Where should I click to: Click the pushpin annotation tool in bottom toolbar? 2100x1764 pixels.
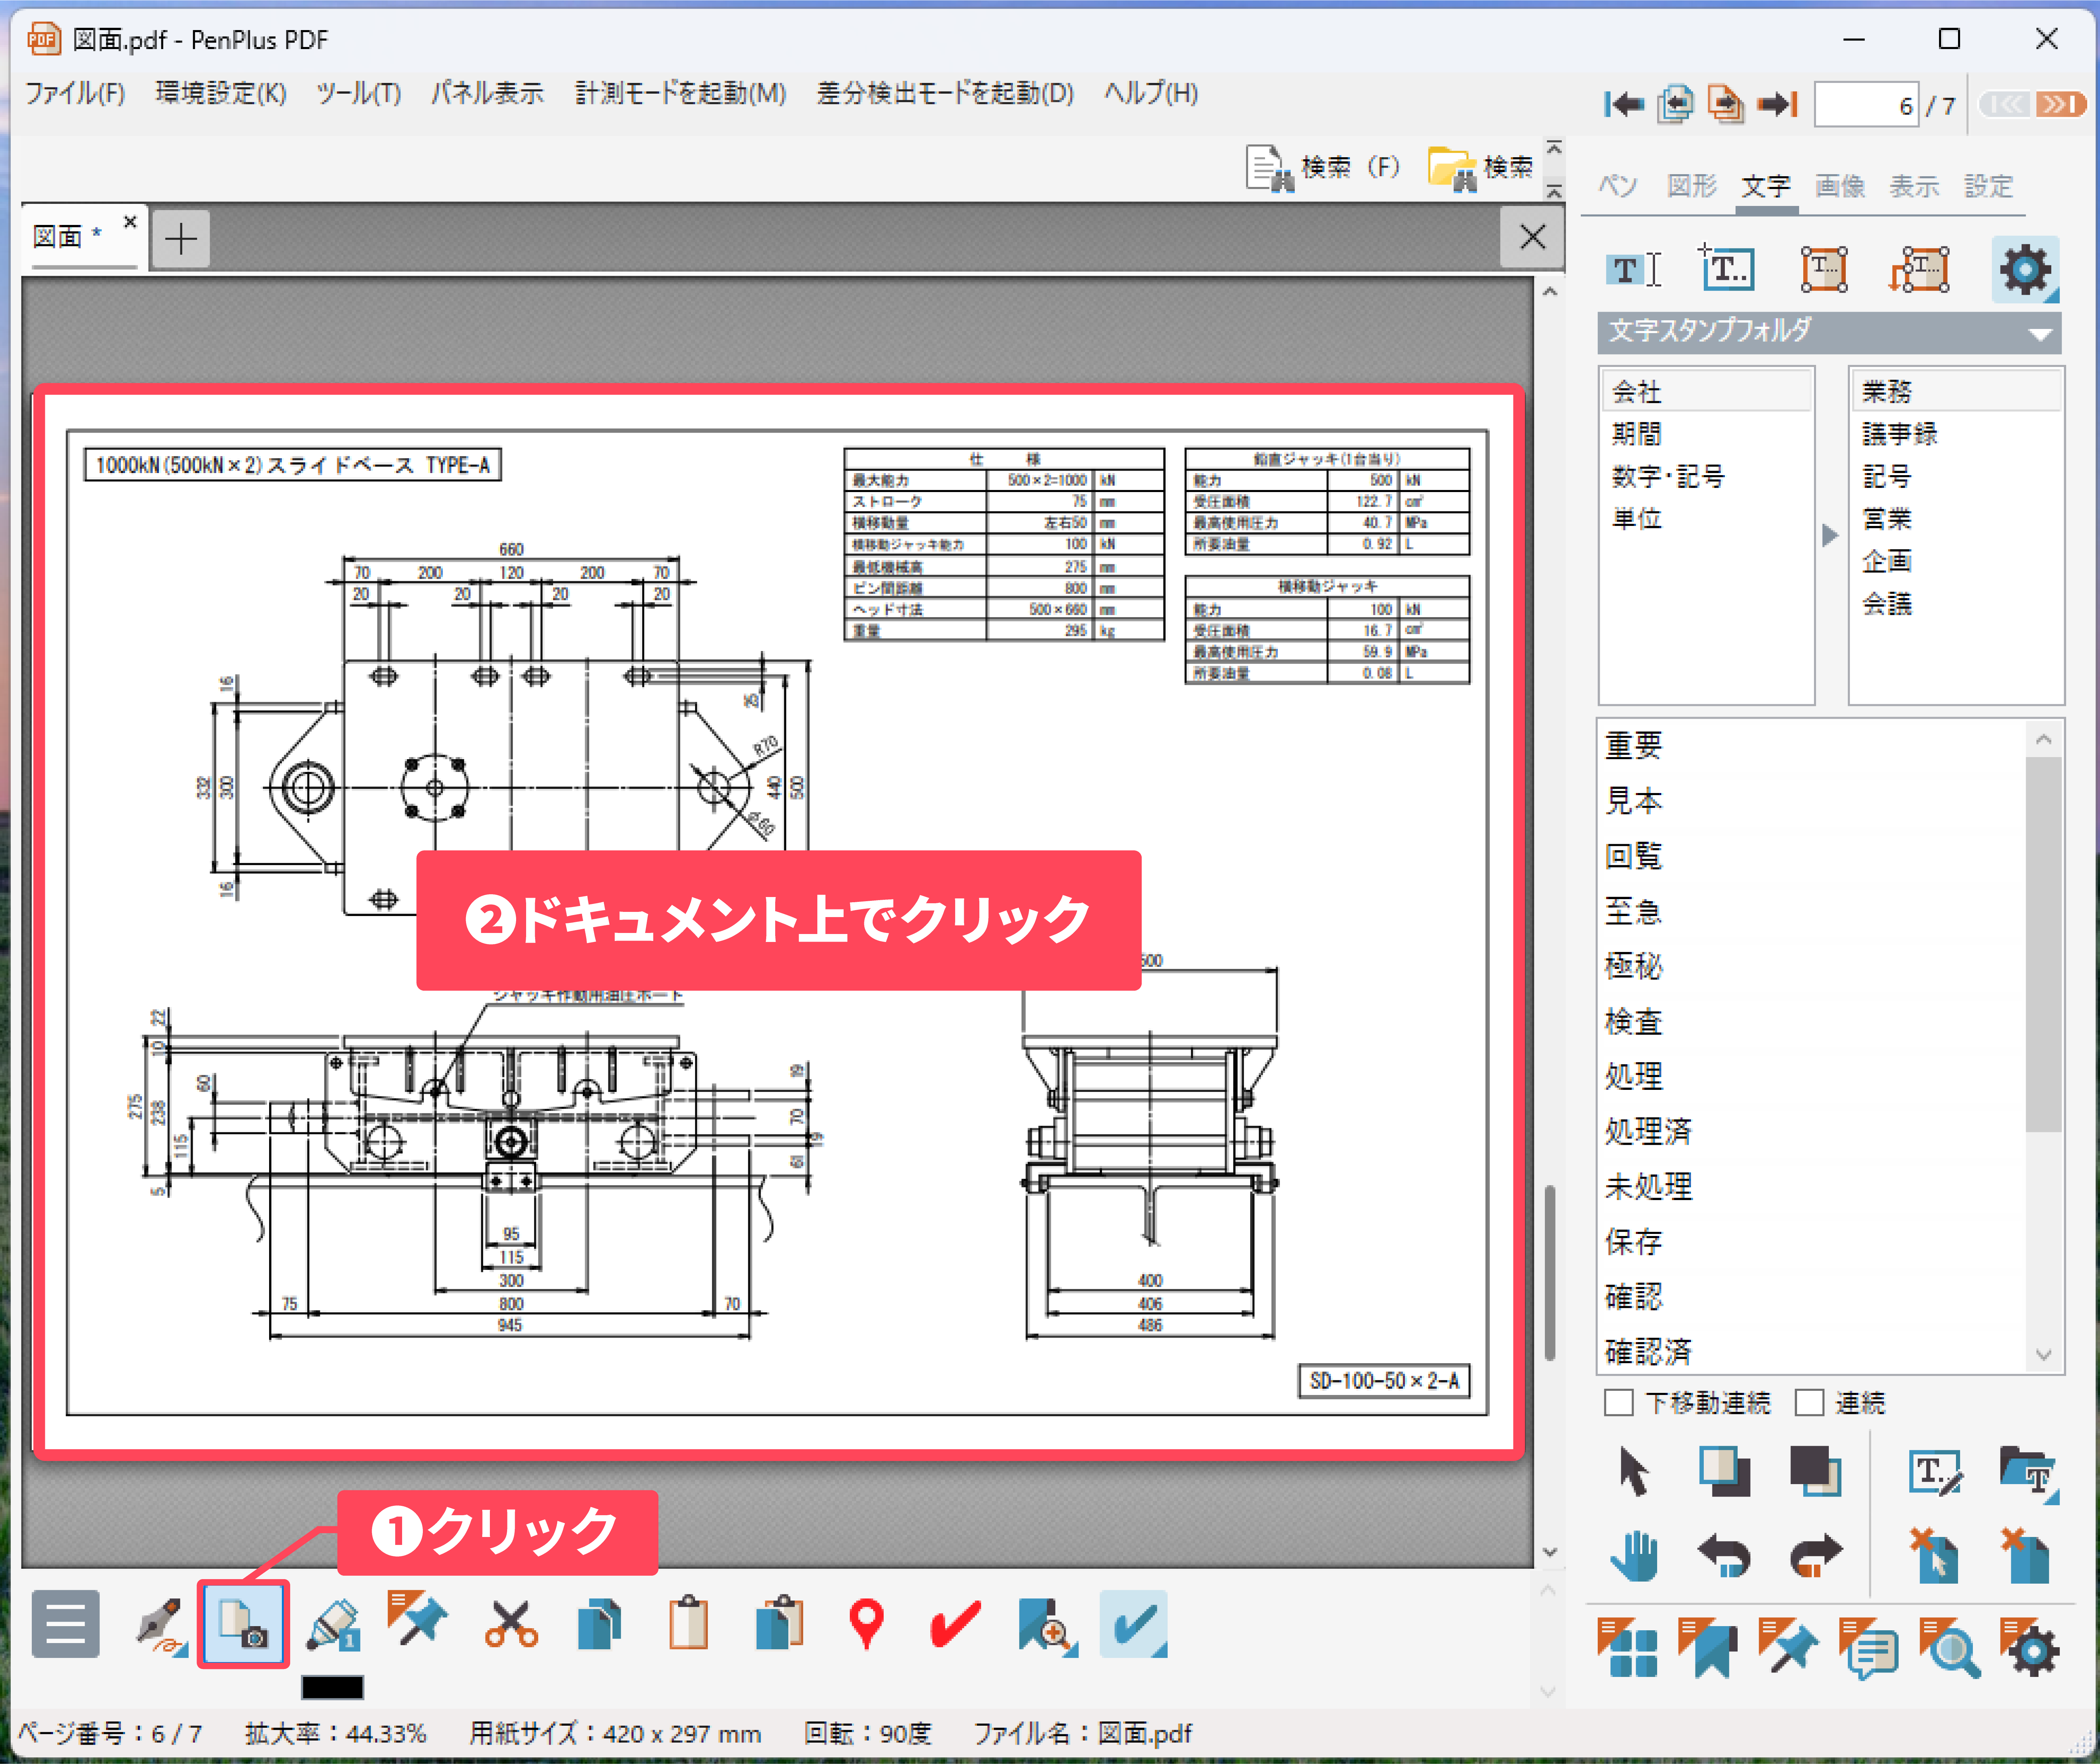pyautogui.click(x=418, y=1619)
